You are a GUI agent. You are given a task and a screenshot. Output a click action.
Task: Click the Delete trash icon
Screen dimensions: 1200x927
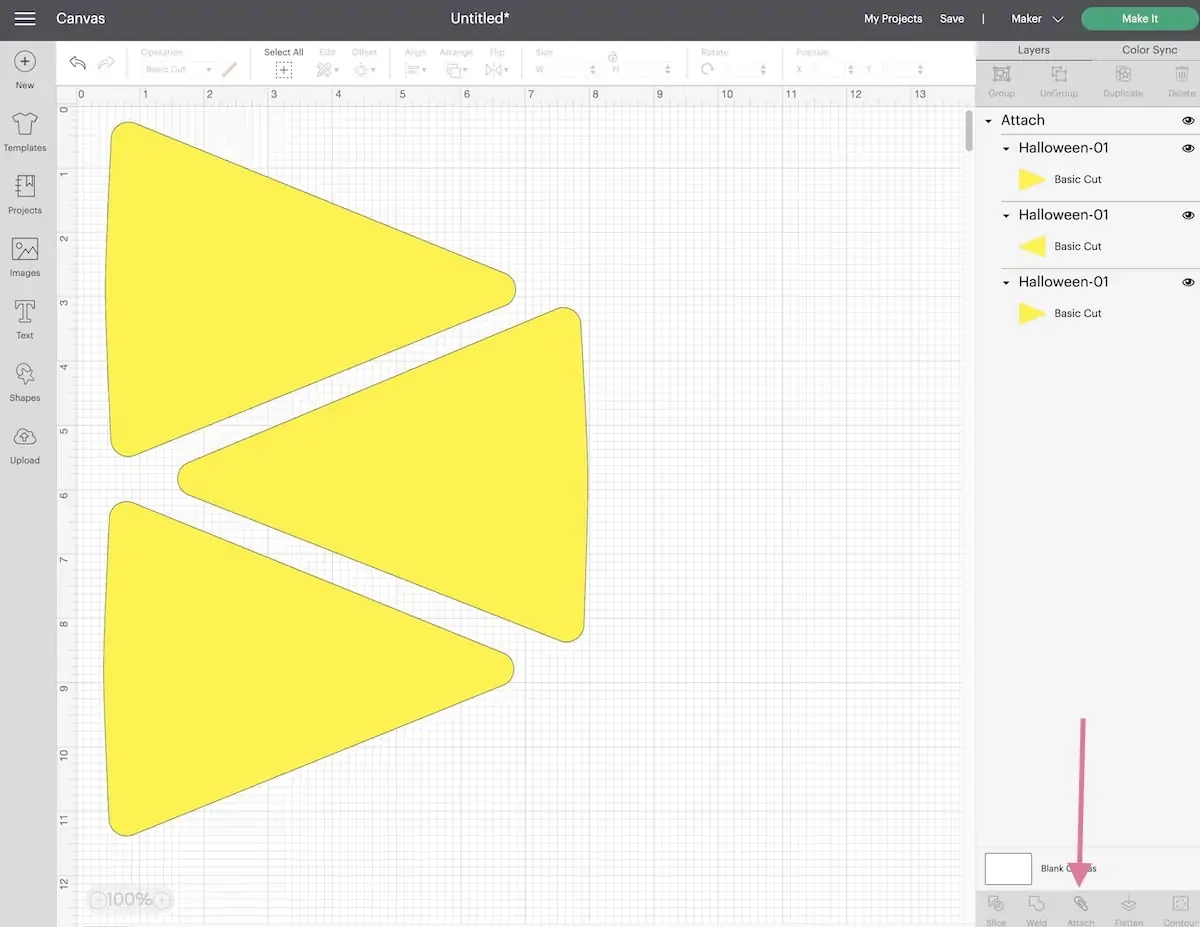tap(1181, 75)
